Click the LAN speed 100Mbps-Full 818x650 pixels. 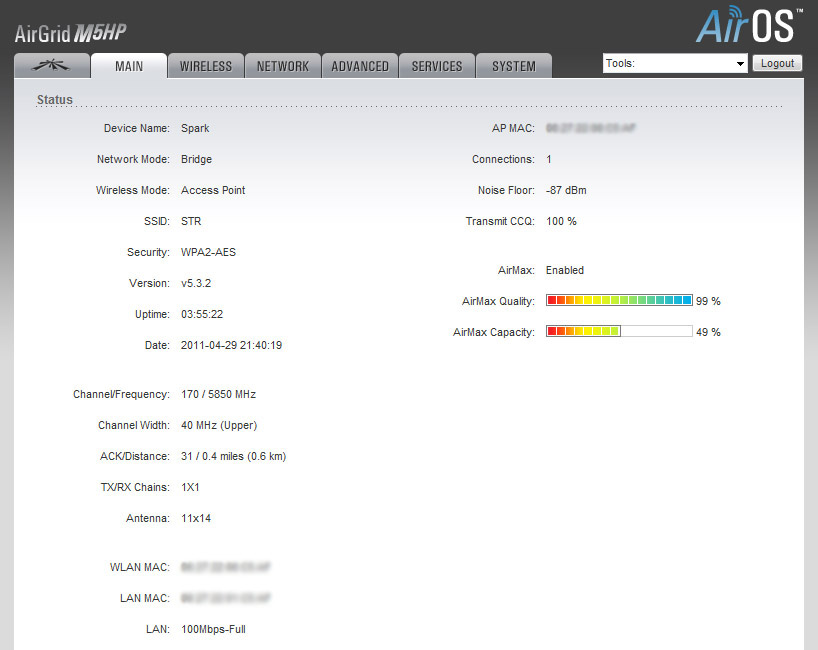point(213,629)
